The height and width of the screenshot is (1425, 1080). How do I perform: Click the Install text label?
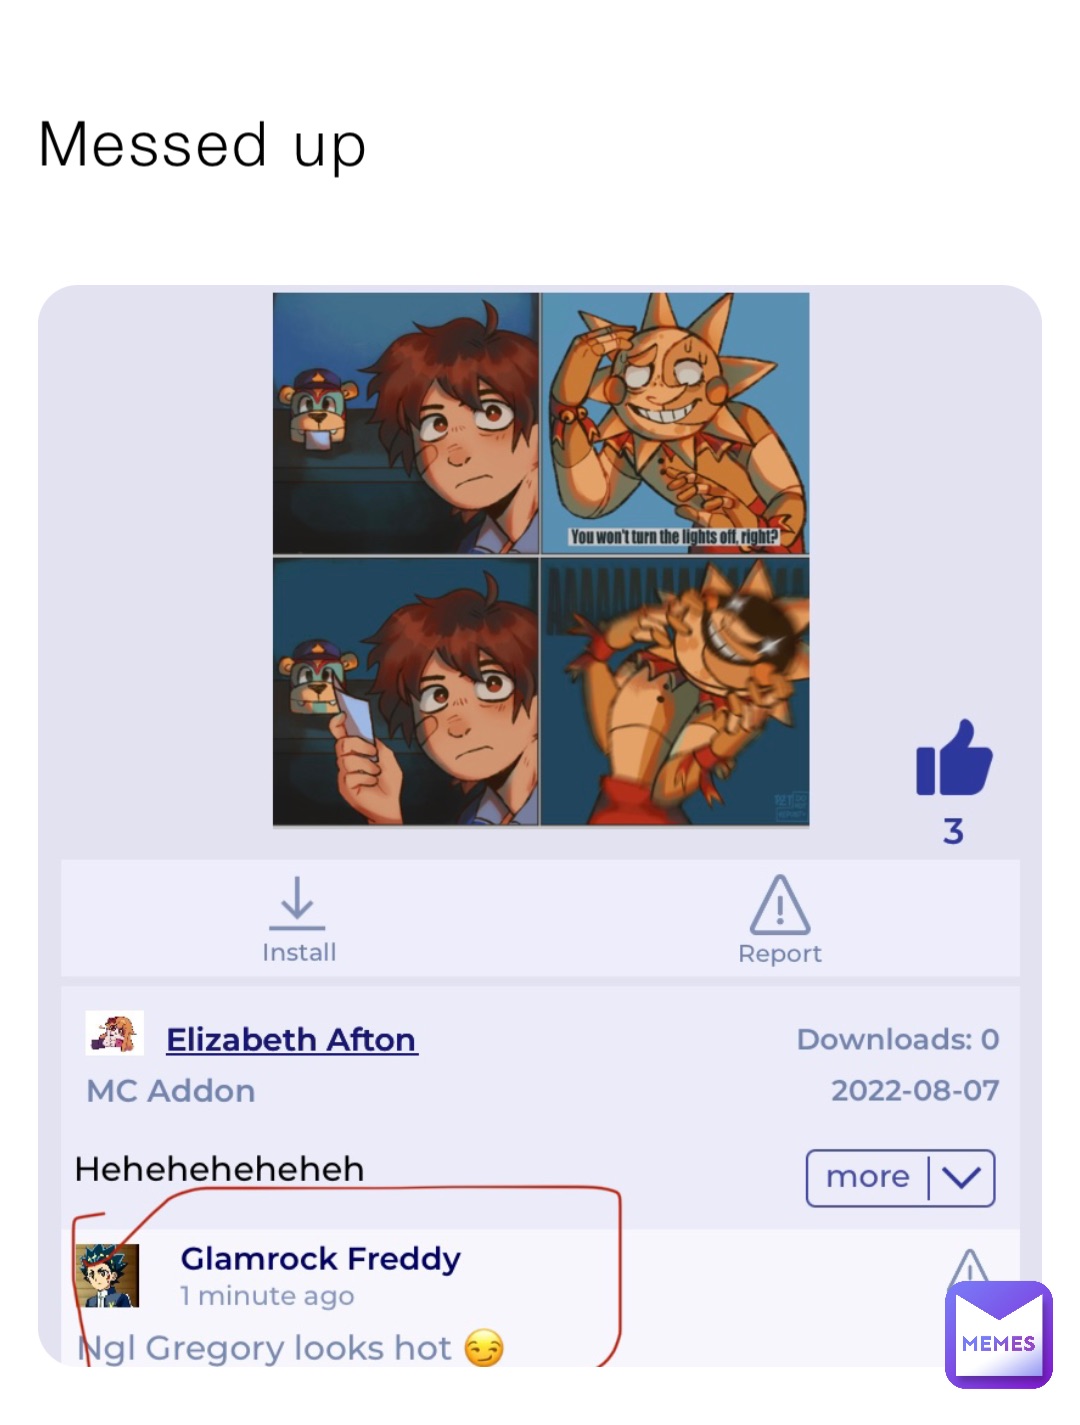tap(299, 952)
